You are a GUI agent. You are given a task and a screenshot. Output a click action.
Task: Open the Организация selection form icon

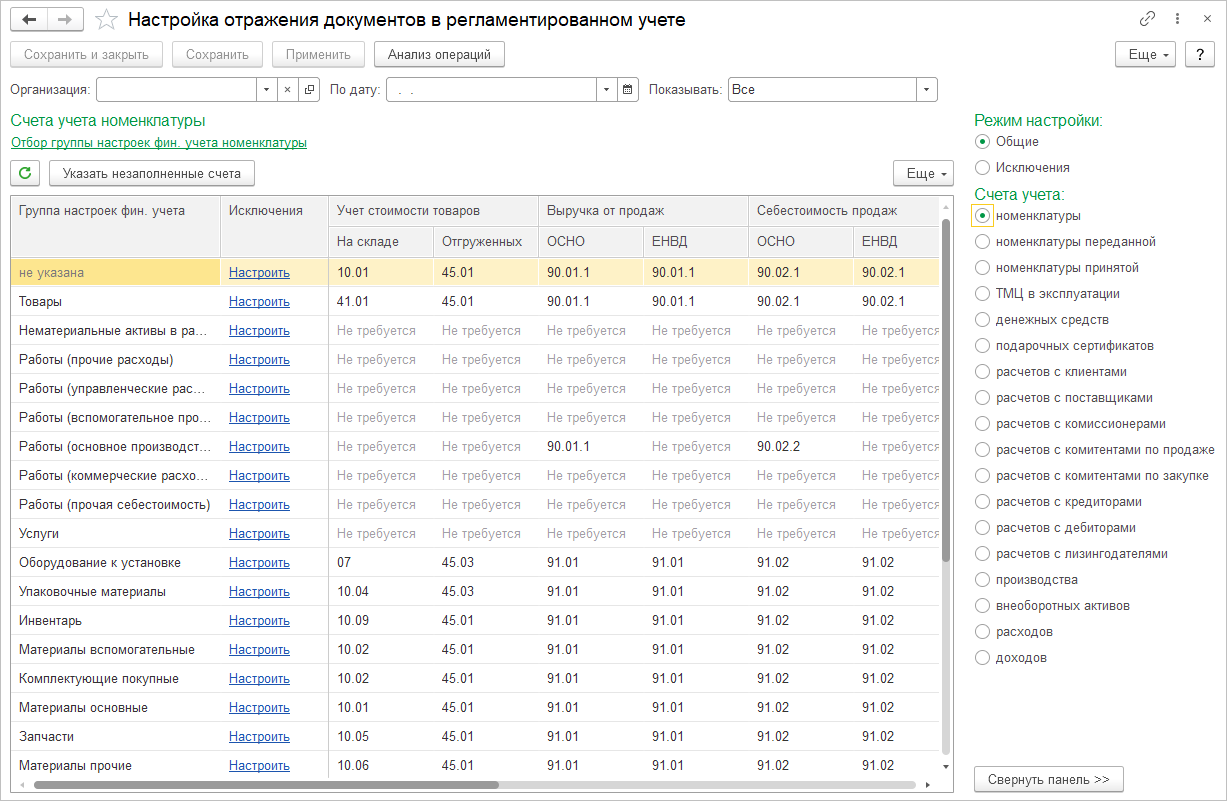pyautogui.click(x=309, y=89)
